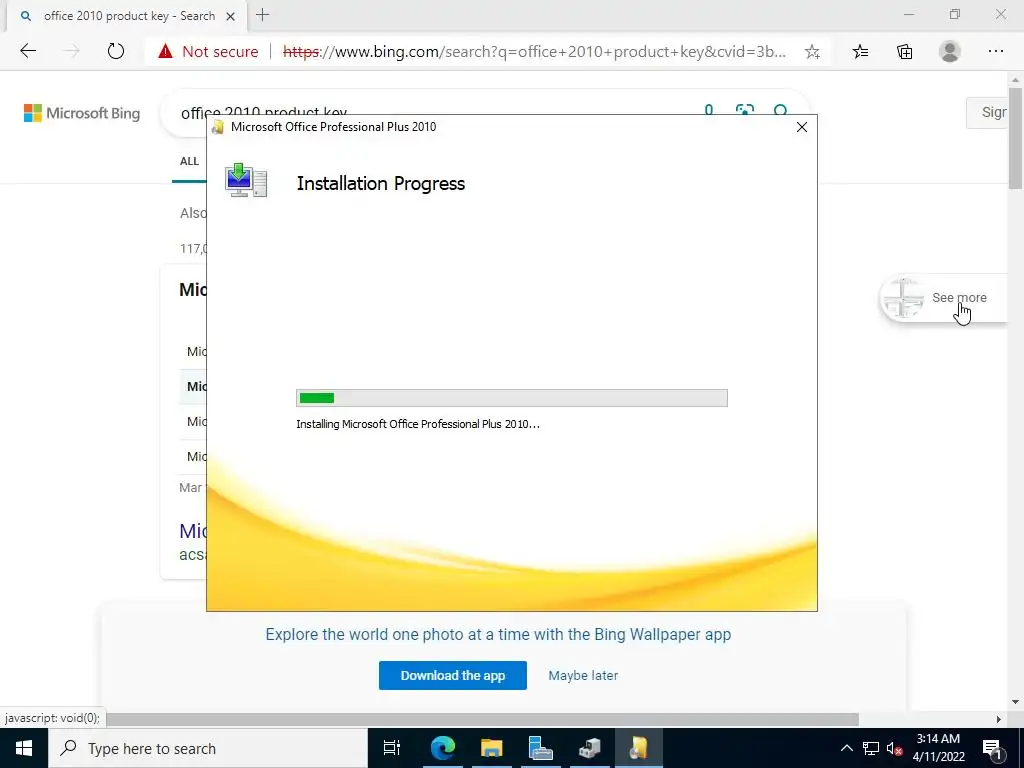This screenshot has height=768, width=1024.
Task: Open a new browser tab
Action: (x=263, y=15)
